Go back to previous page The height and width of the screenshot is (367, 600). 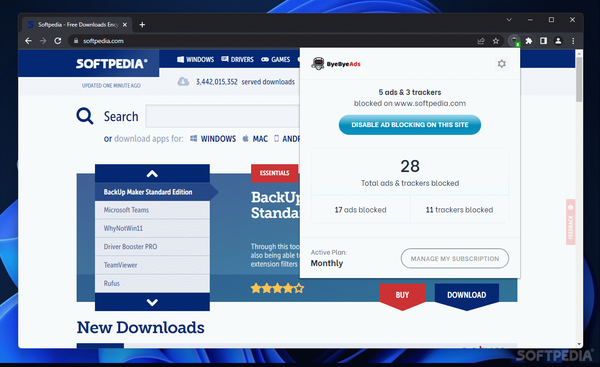coord(28,41)
